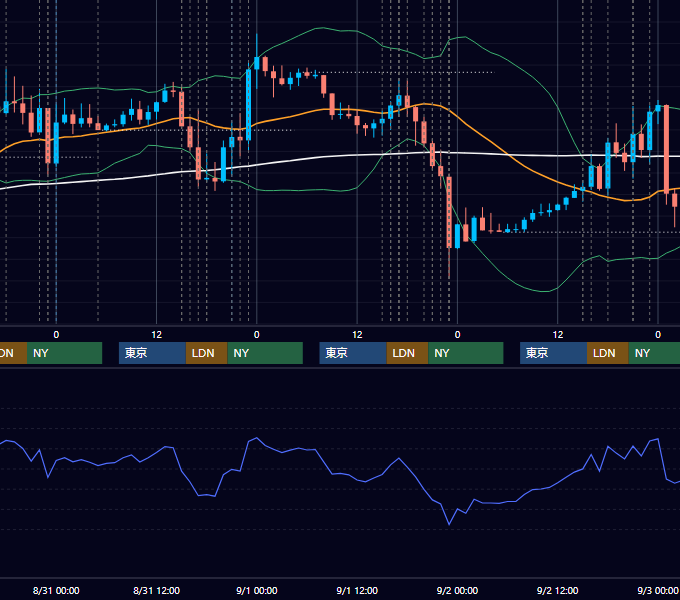Image resolution: width=680 pixels, height=600 pixels.
Task: Click the 9/1 12:00 date label
Action: [x=357, y=590]
